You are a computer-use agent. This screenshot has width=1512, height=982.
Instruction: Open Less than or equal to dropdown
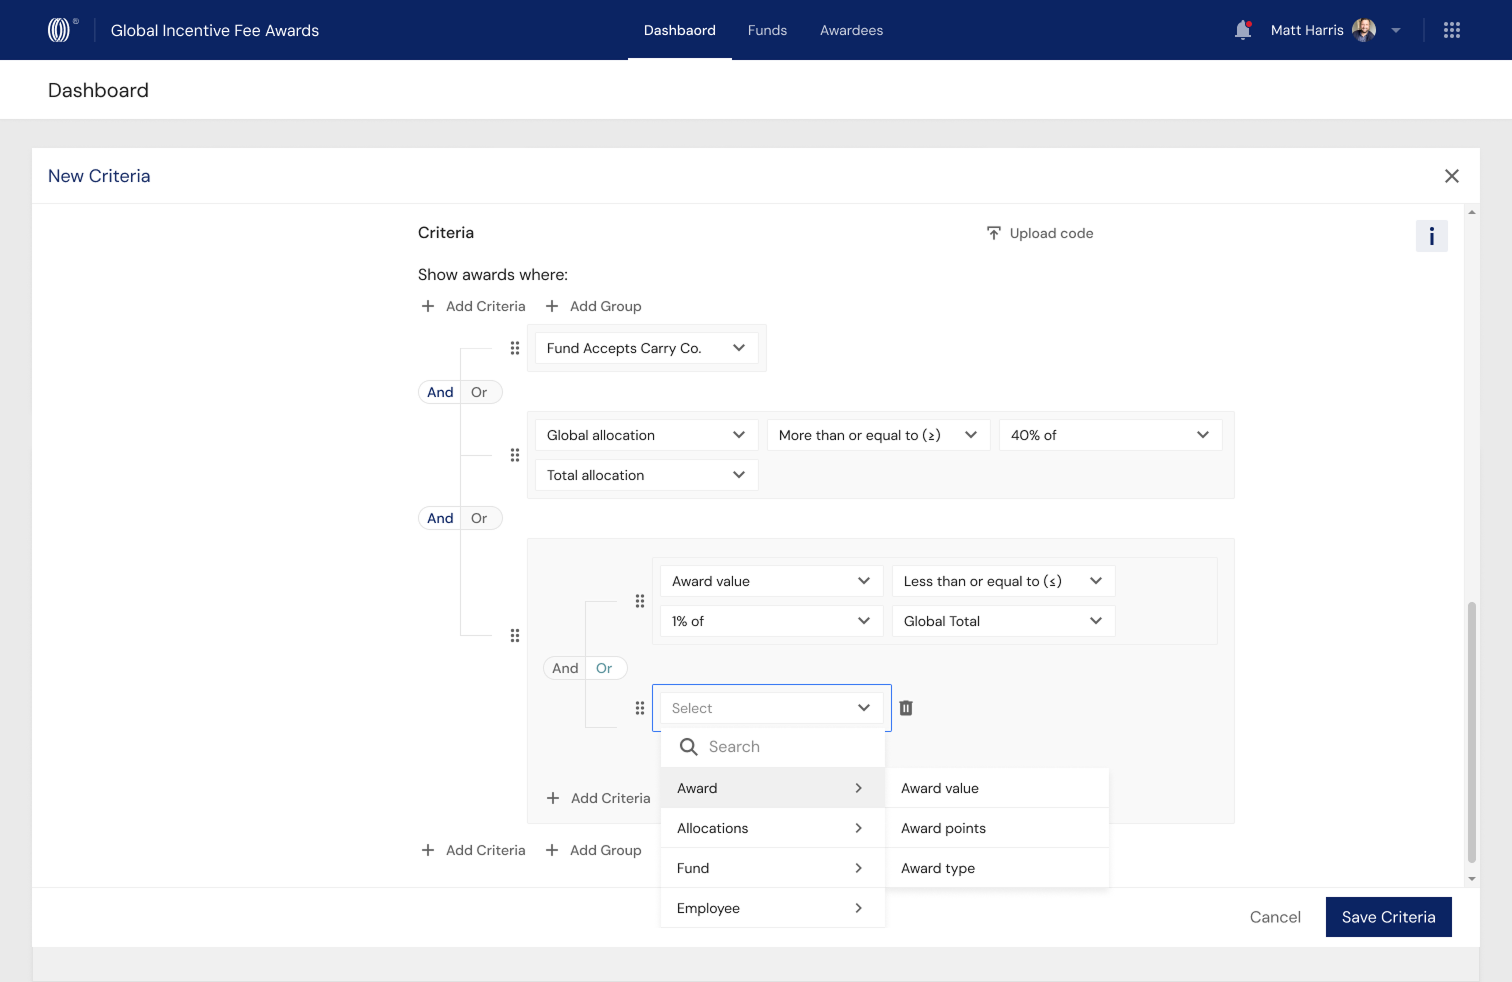click(1003, 581)
